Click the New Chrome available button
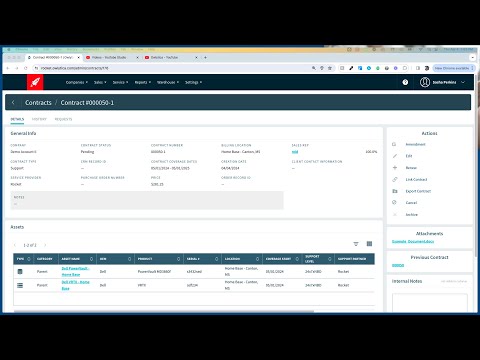The image size is (480, 360). tap(454, 68)
